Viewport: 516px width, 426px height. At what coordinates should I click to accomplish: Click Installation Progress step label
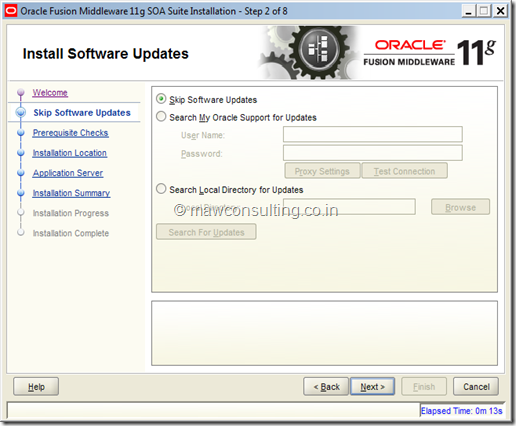pos(71,213)
